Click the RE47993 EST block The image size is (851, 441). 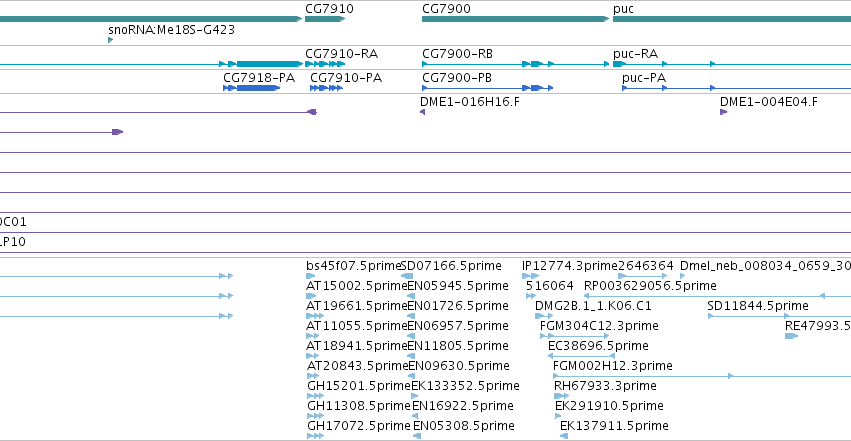(x=791, y=336)
